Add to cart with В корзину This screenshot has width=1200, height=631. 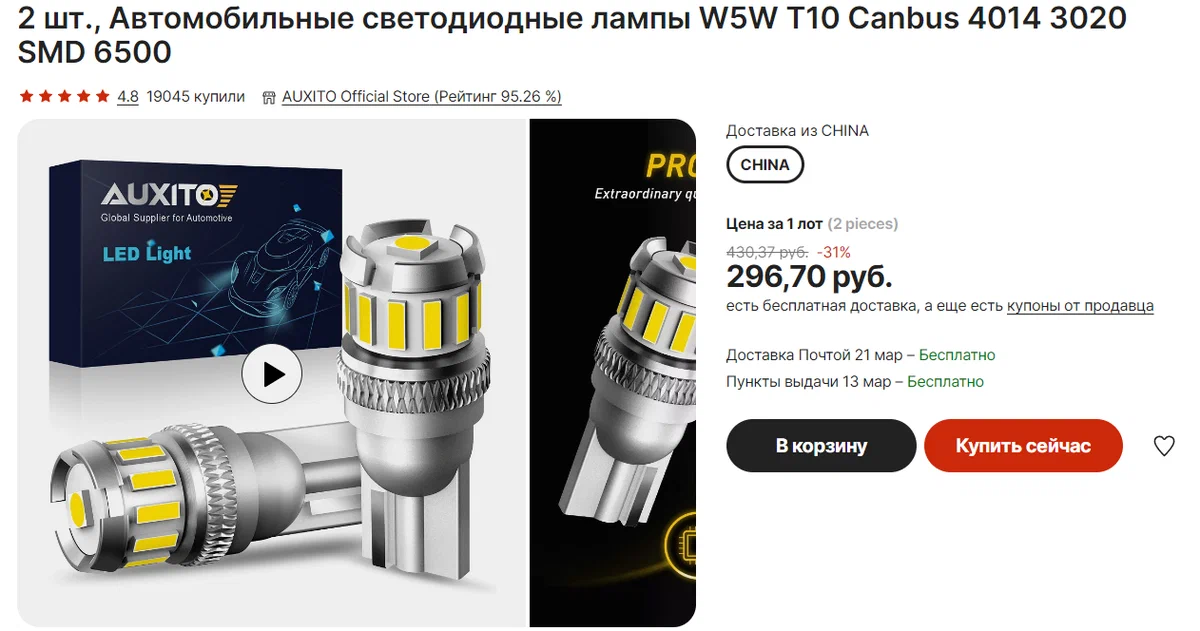click(x=821, y=446)
